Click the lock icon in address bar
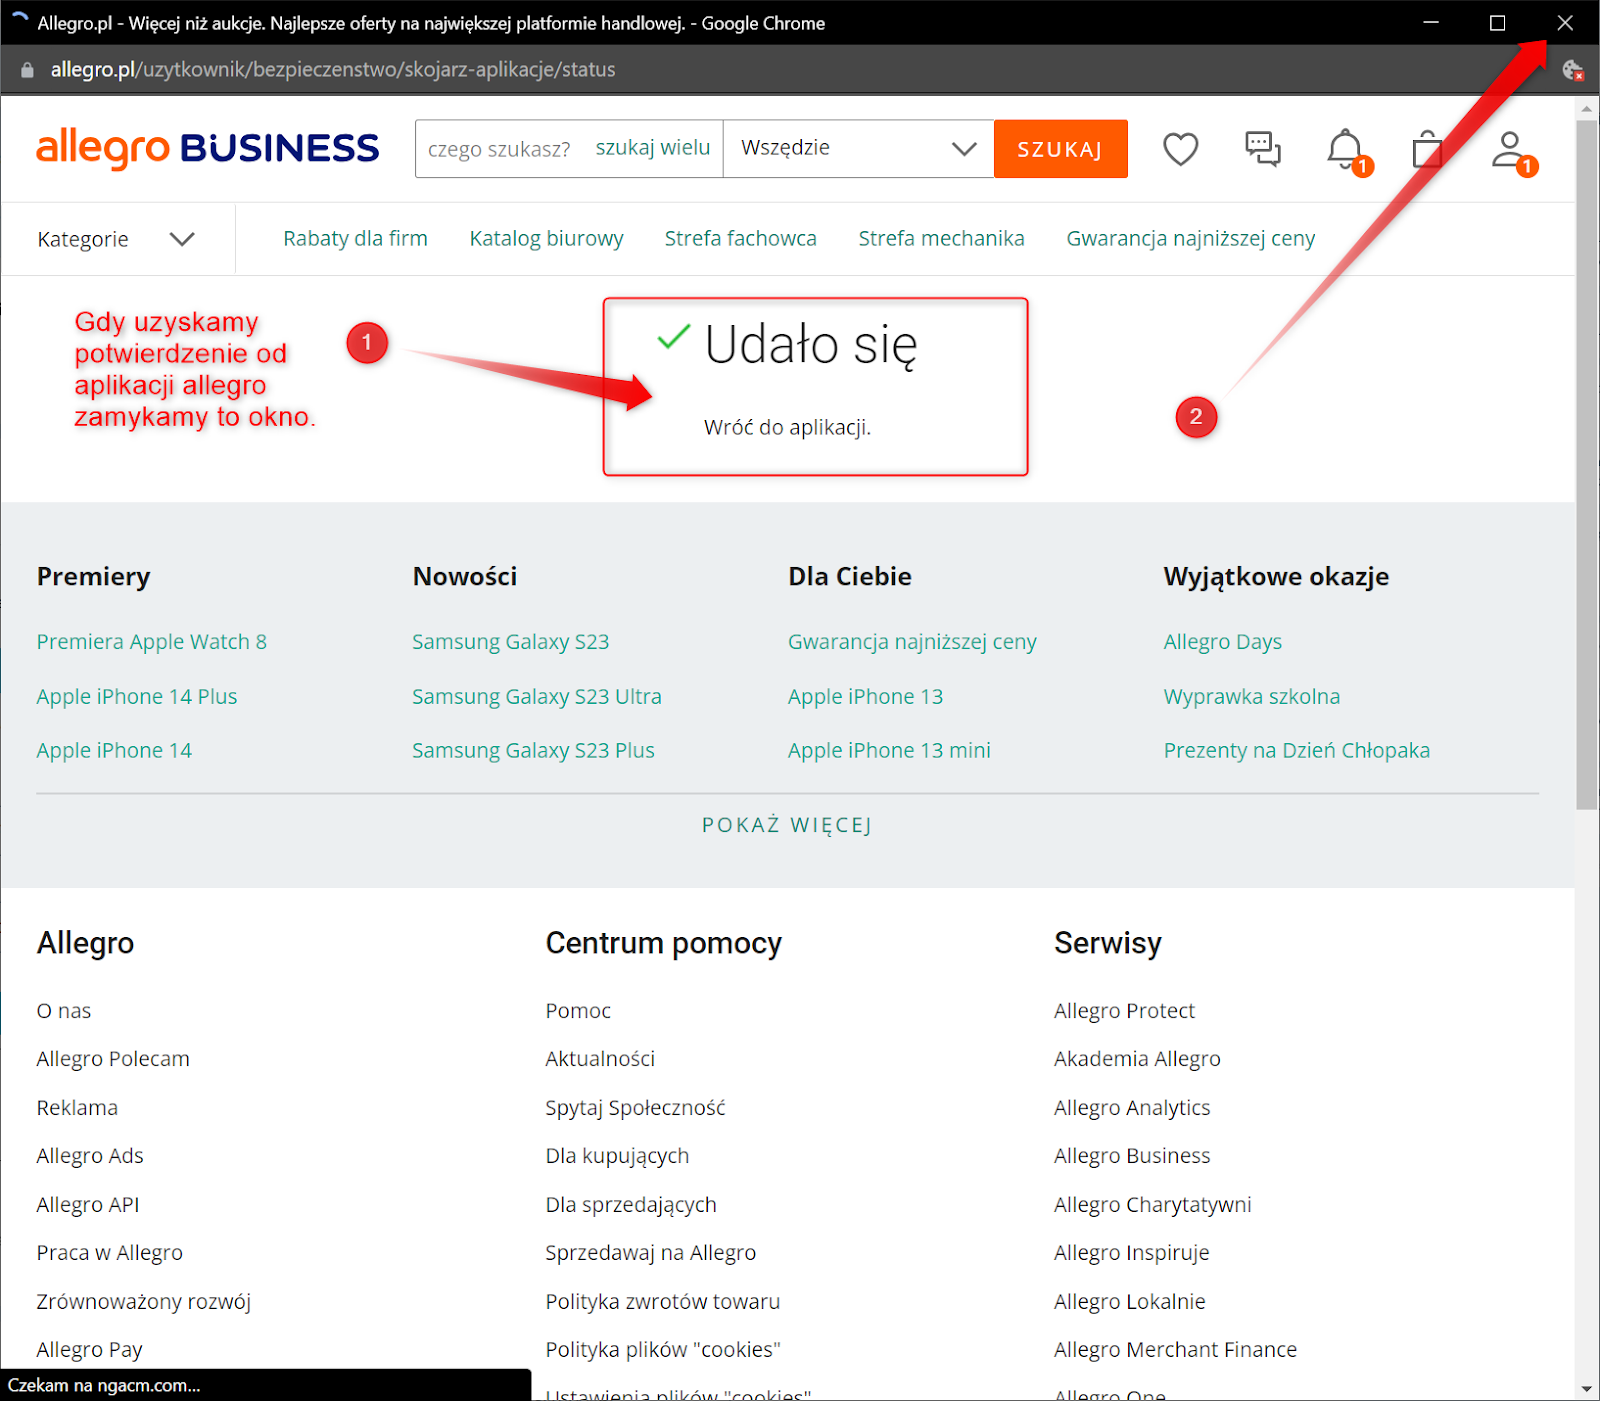 tap(27, 70)
